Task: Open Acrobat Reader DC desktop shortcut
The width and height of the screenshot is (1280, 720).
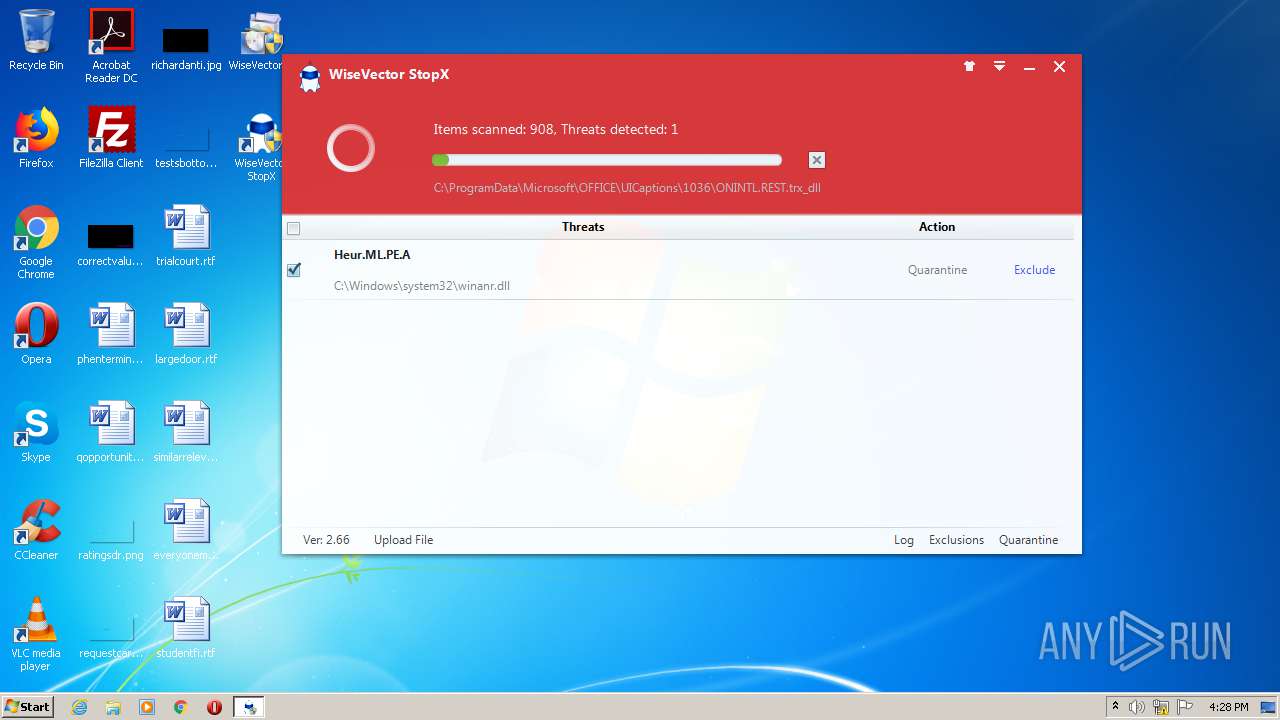Action: 111,46
